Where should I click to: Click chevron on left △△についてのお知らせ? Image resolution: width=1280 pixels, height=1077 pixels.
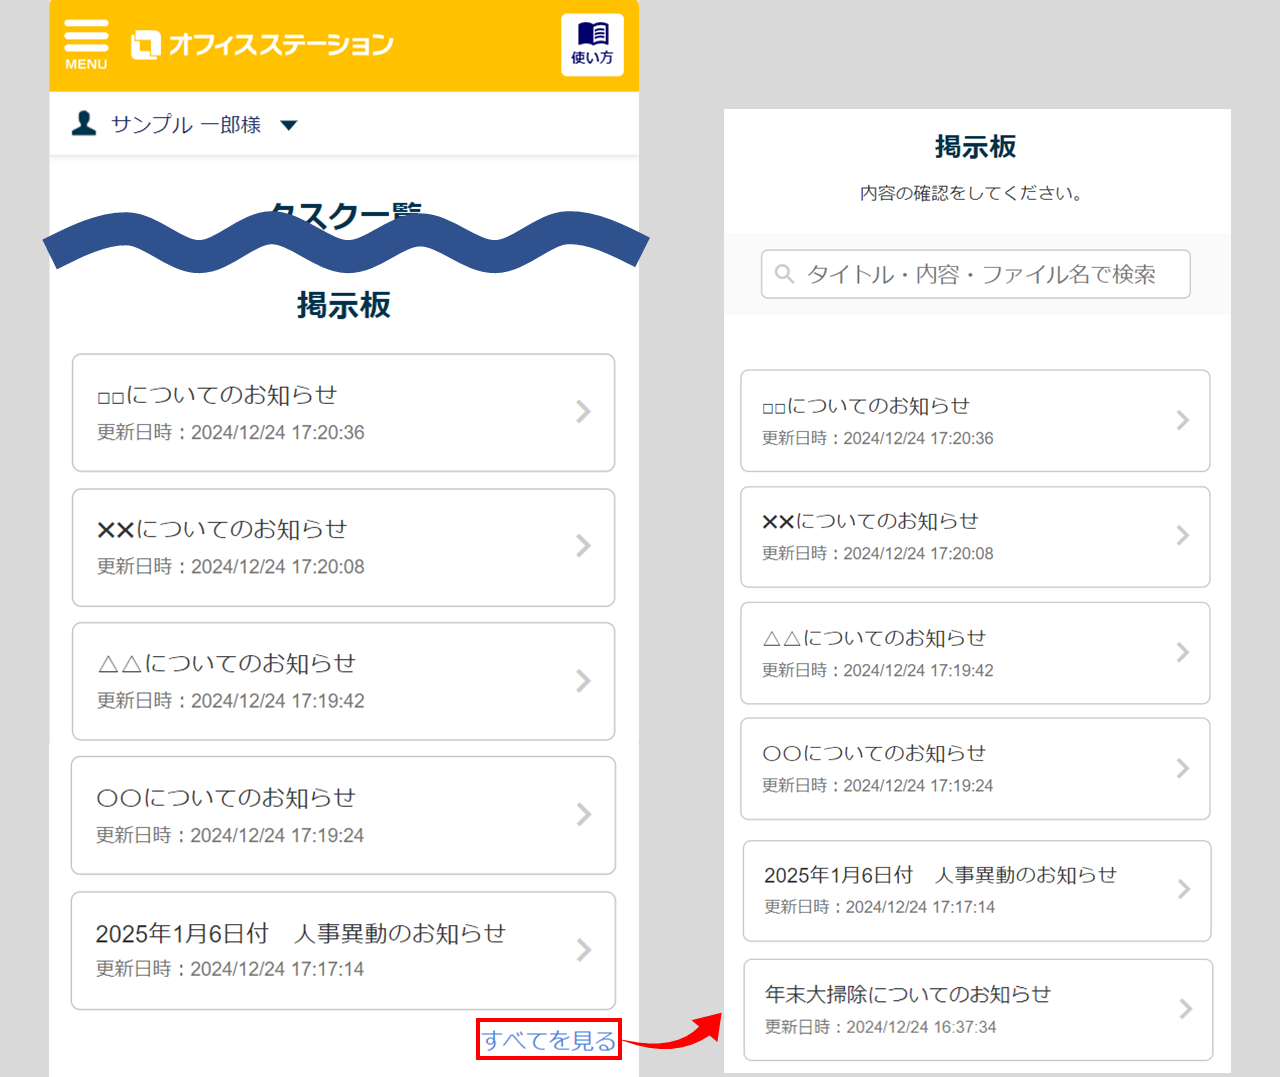pyautogui.click(x=583, y=681)
